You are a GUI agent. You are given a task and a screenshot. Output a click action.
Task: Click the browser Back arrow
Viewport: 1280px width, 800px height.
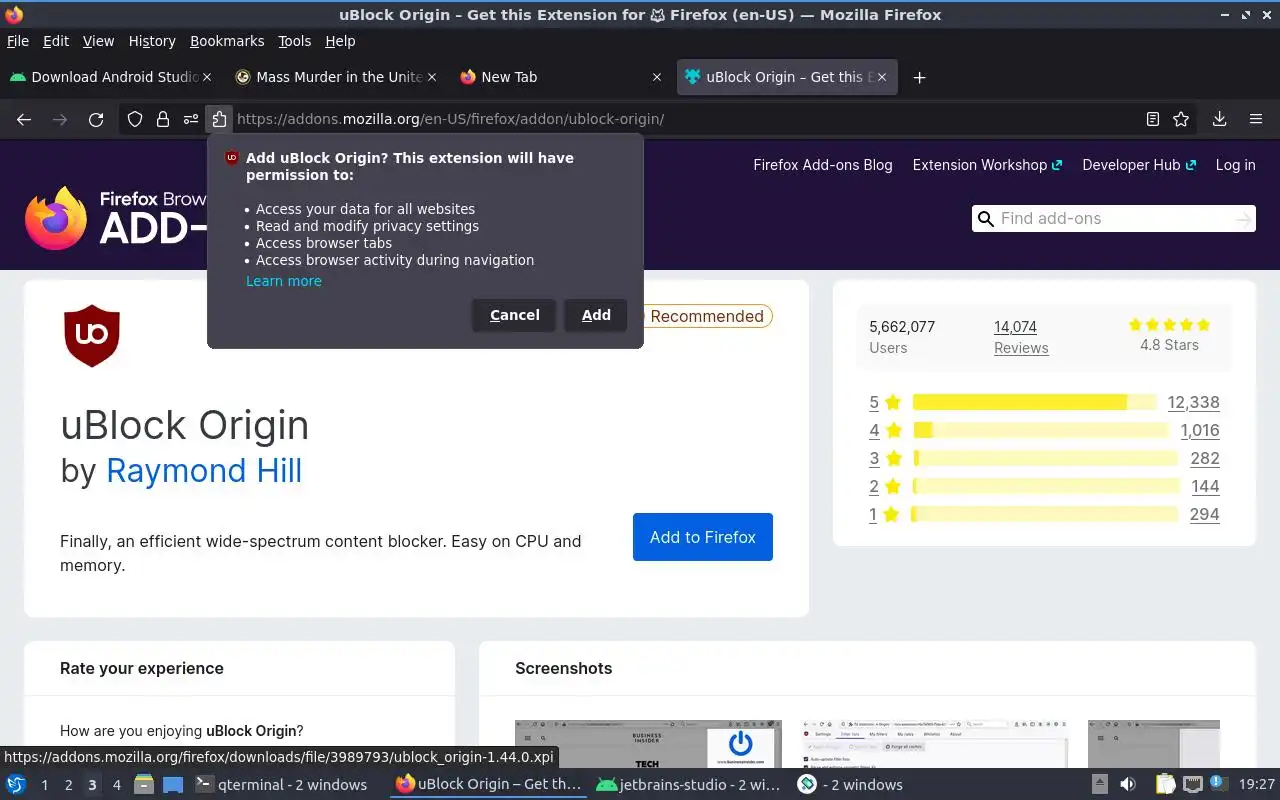24,119
